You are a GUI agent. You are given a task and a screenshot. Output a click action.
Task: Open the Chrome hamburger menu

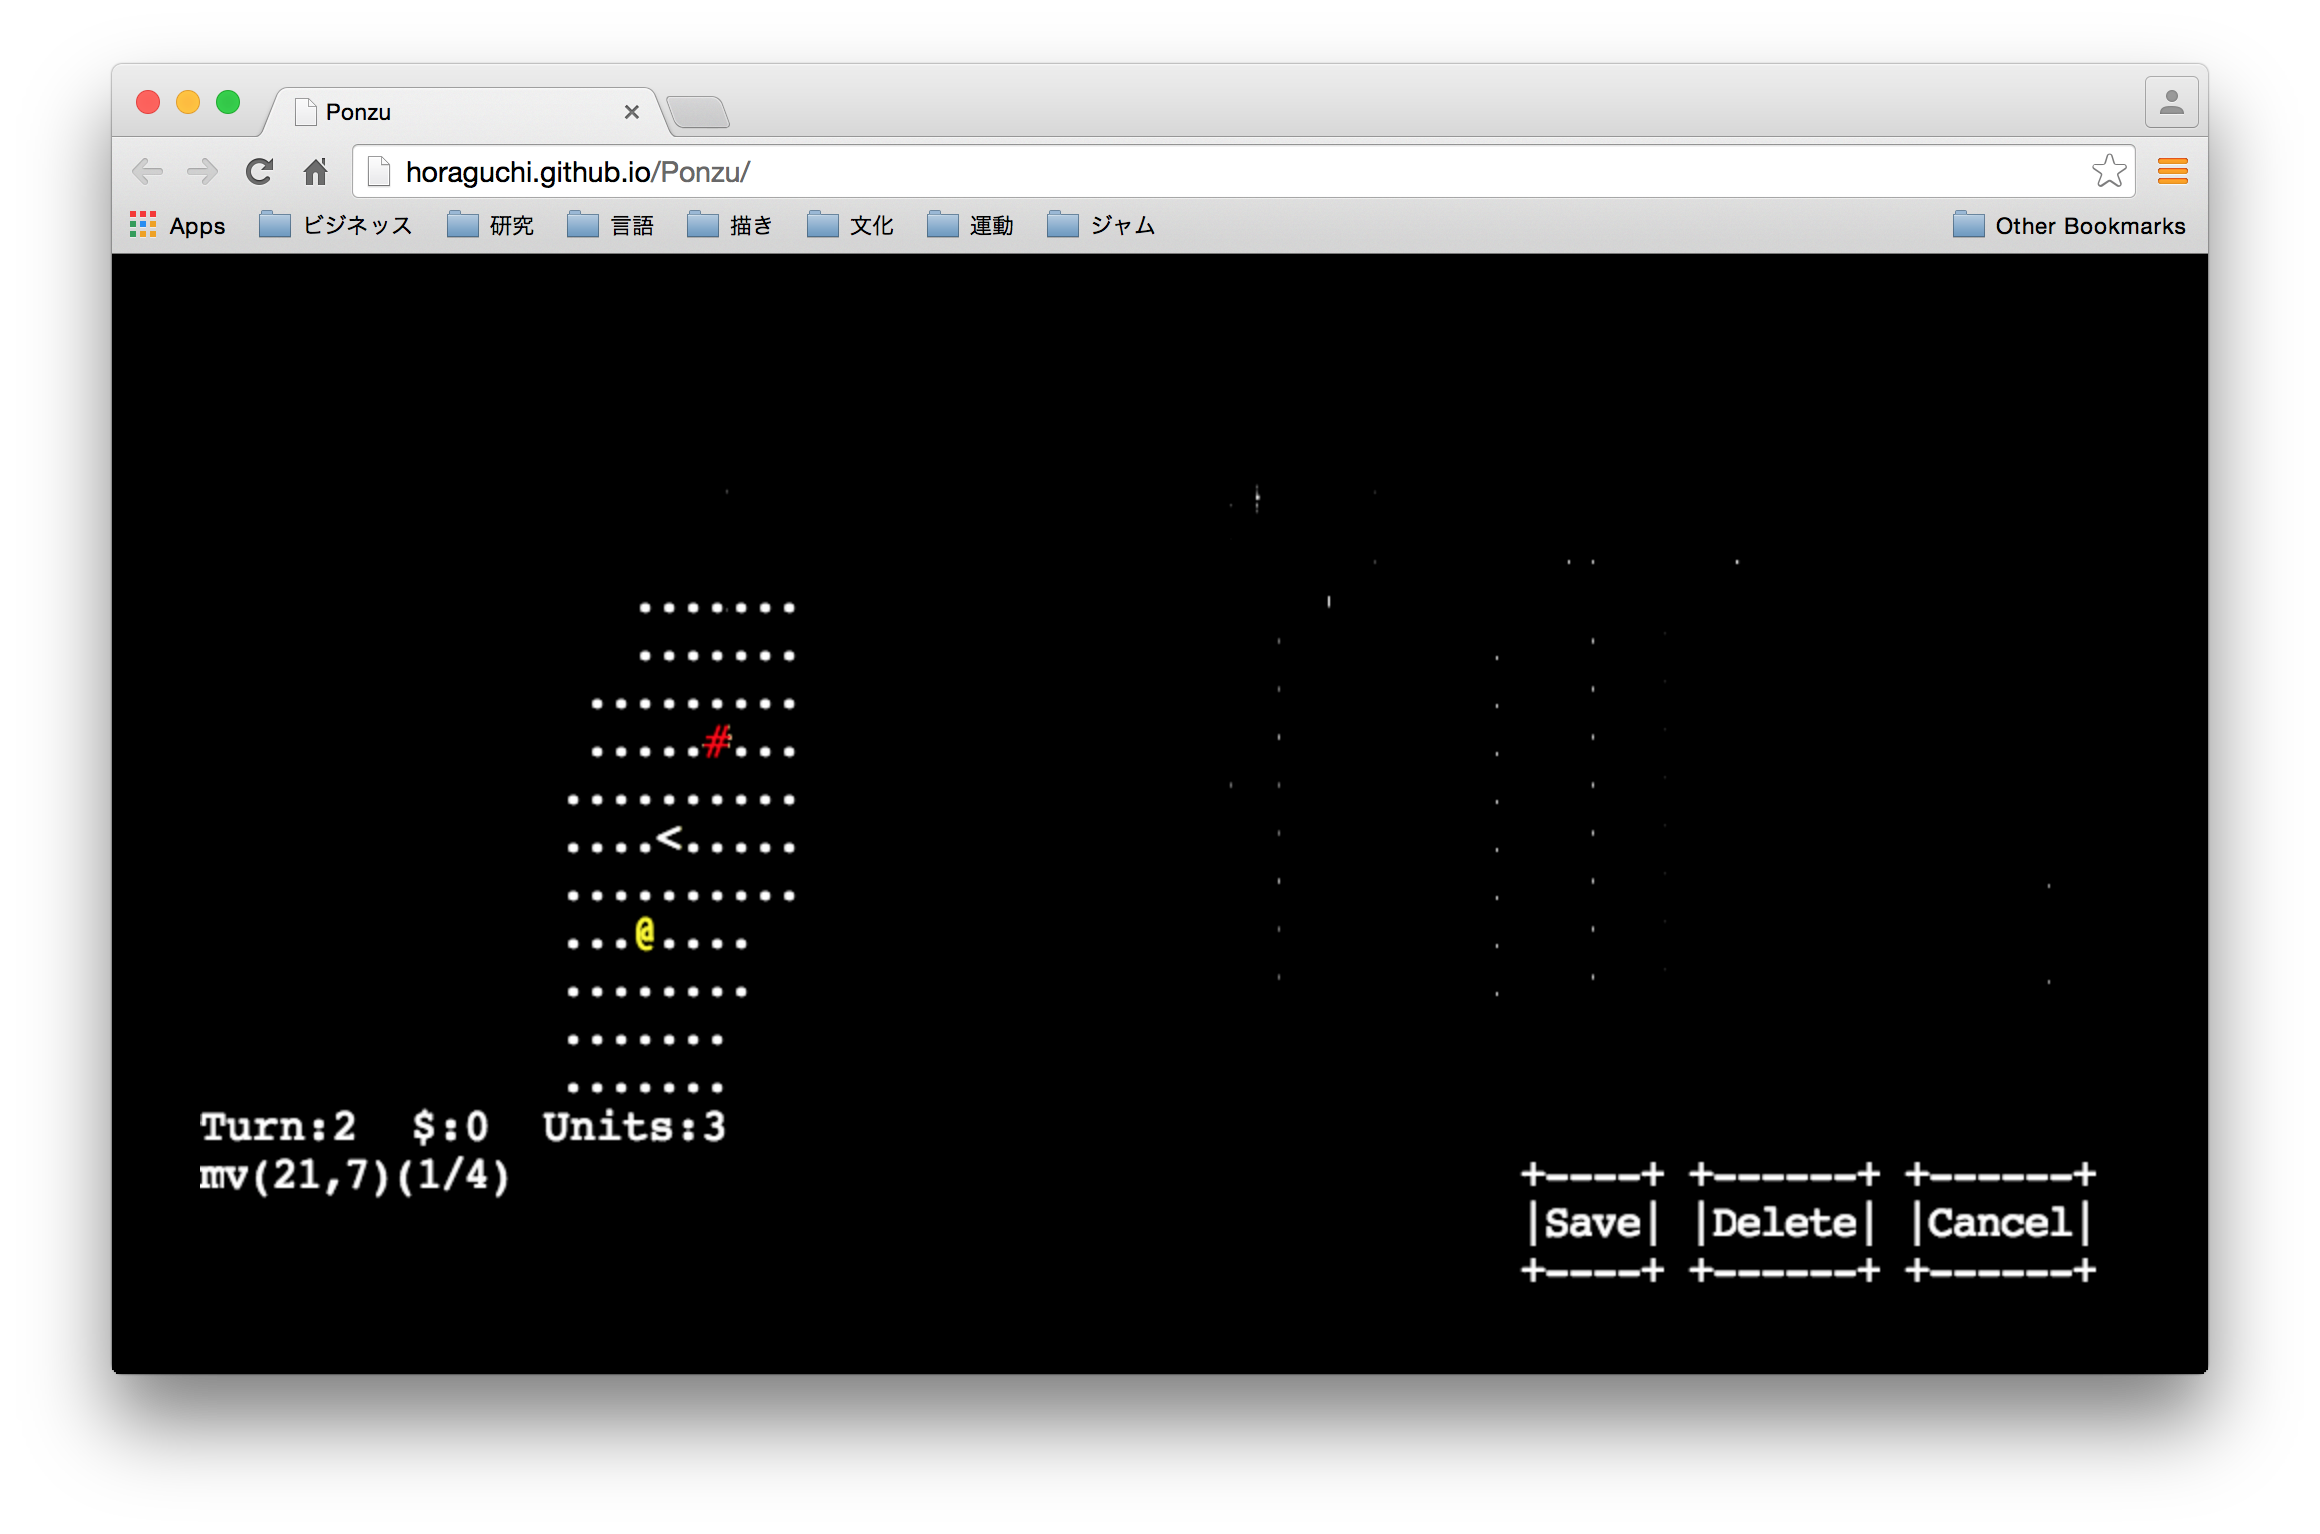click(2172, 172)
